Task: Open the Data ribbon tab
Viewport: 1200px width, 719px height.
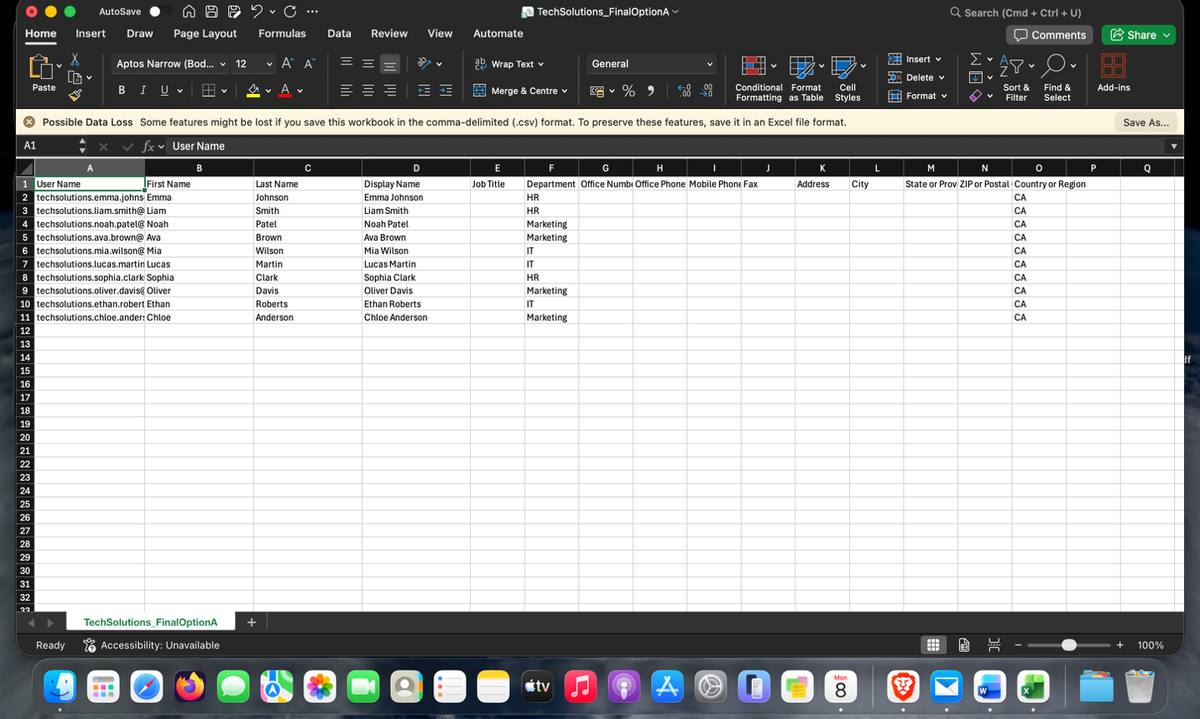Action: click(339, 33)
